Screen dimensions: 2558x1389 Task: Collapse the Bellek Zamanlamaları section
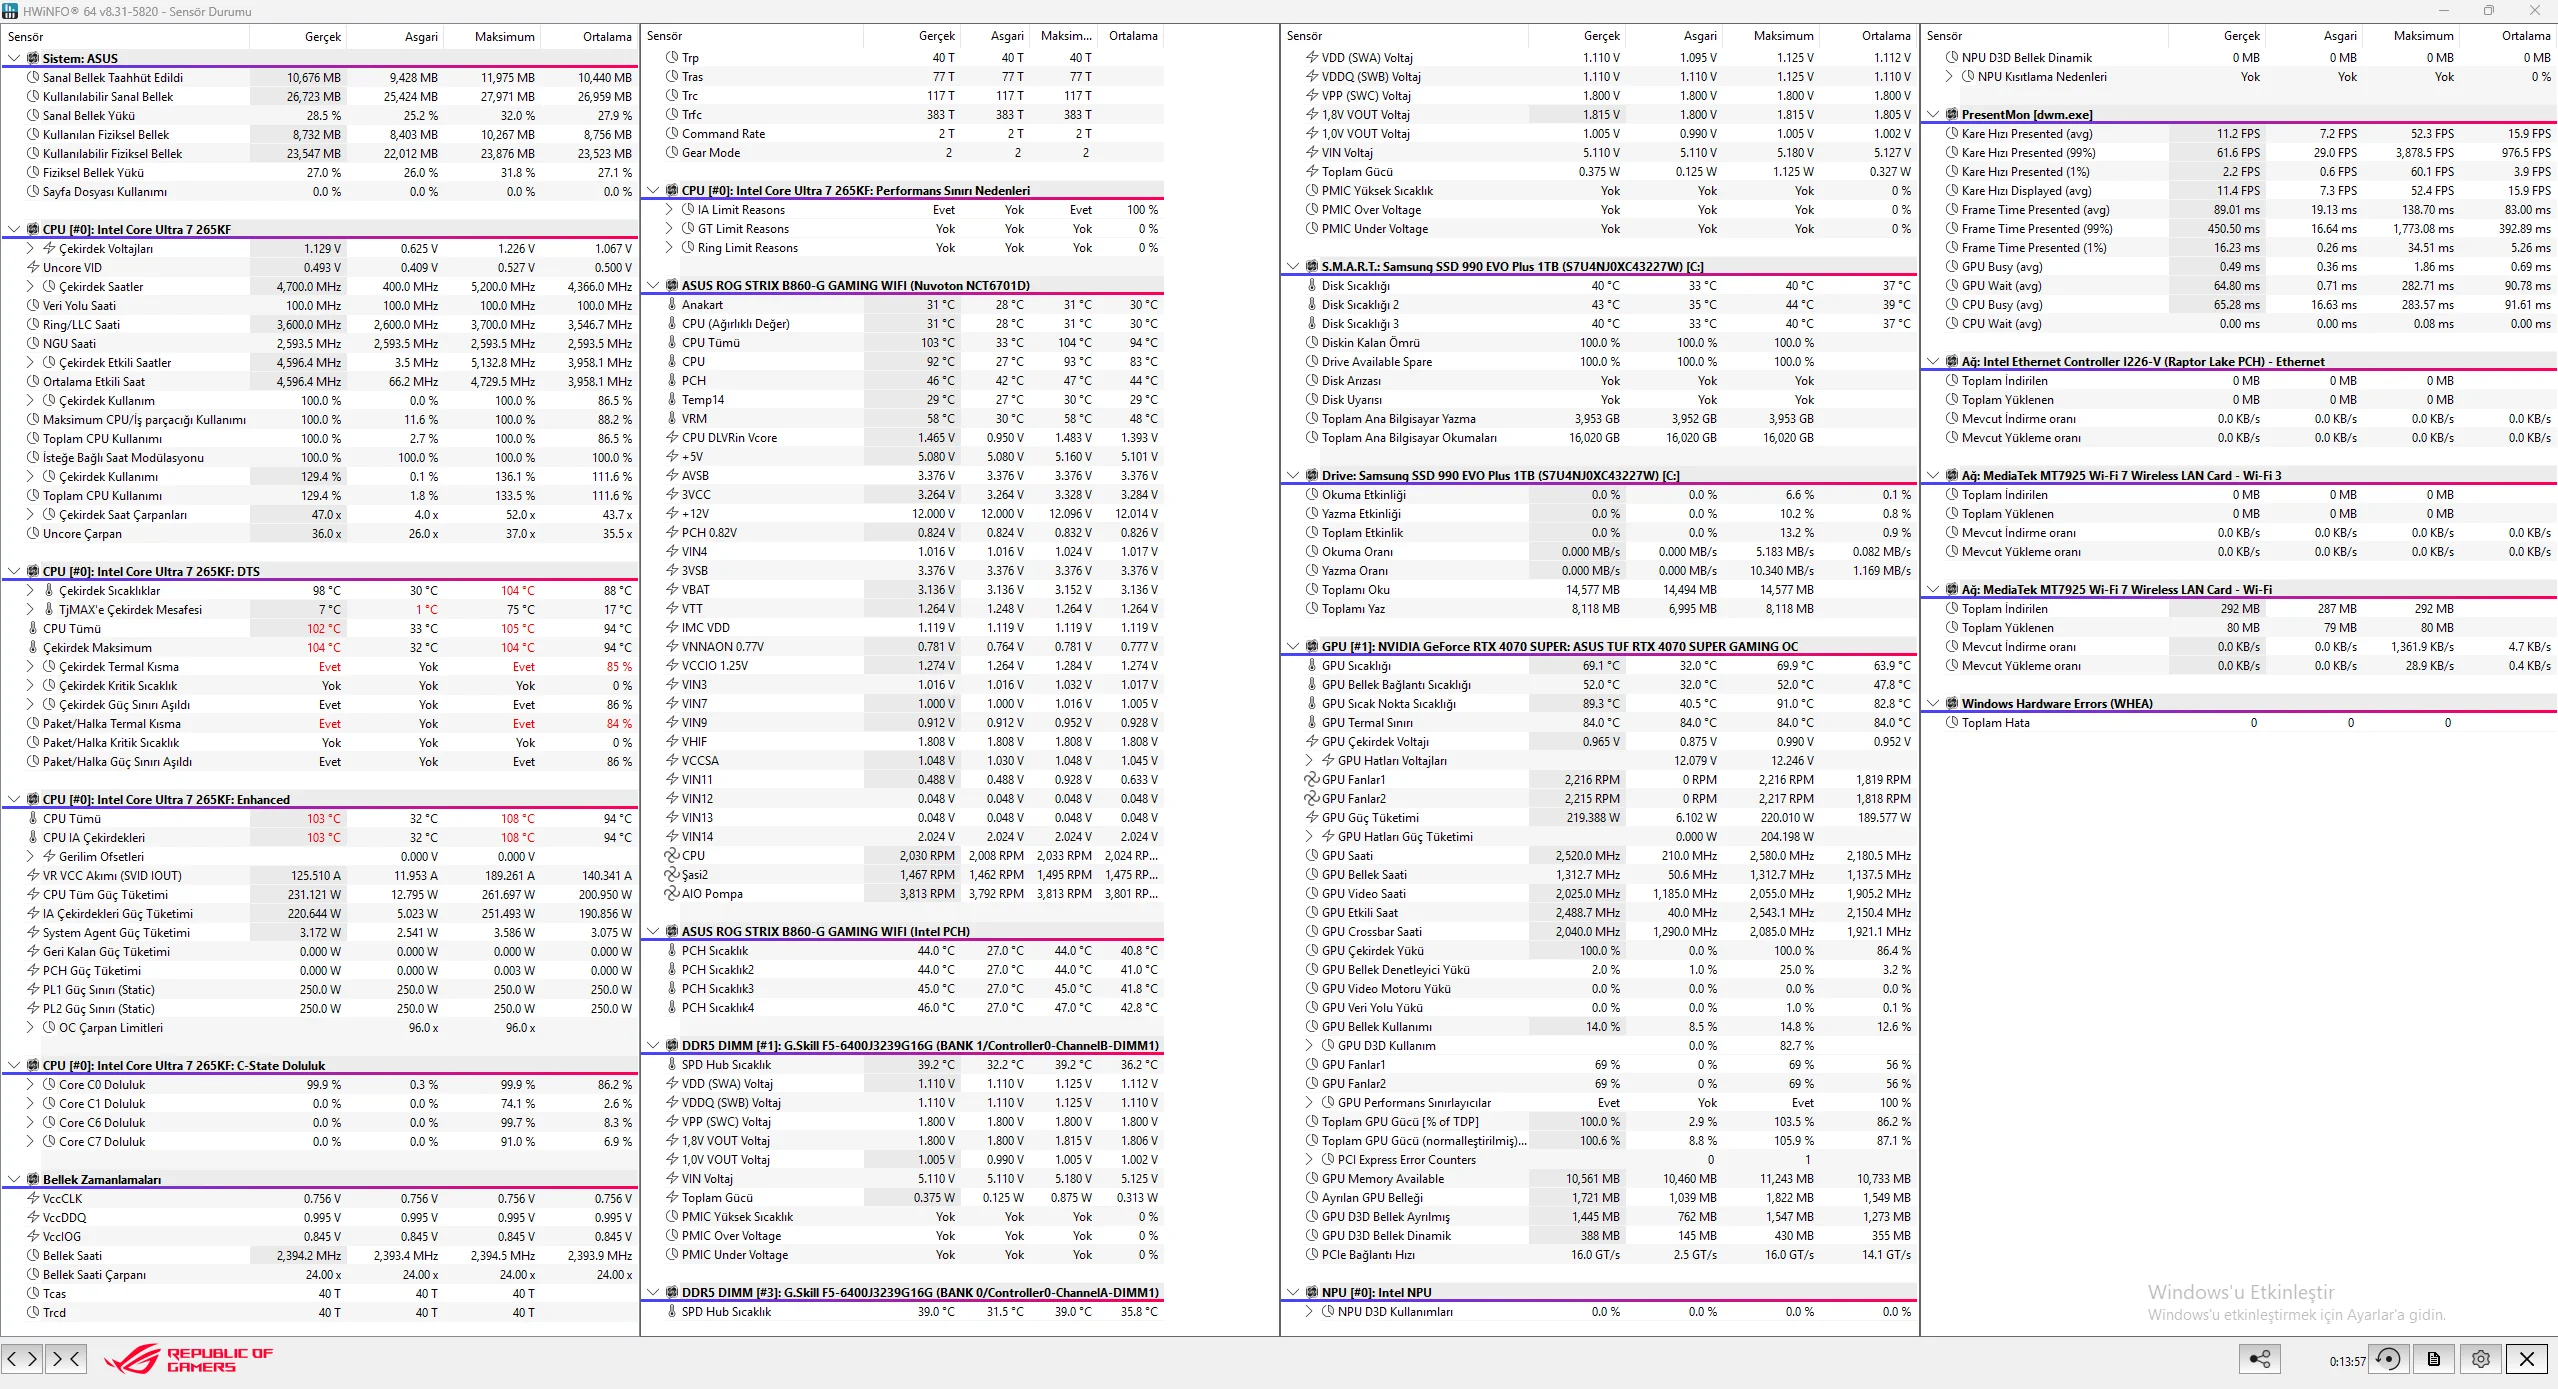pos(14,1180)
